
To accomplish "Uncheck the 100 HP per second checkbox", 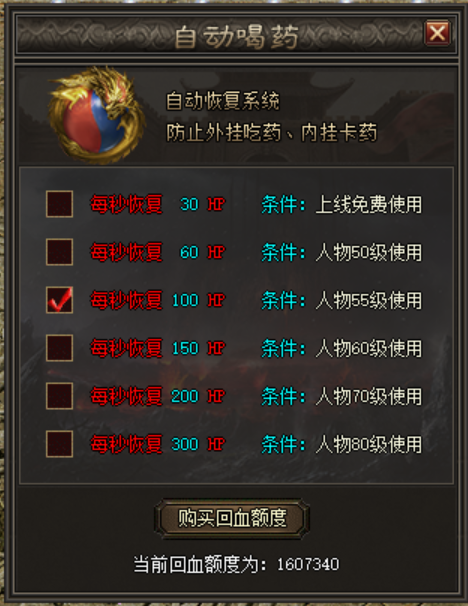I will (59, 300).
